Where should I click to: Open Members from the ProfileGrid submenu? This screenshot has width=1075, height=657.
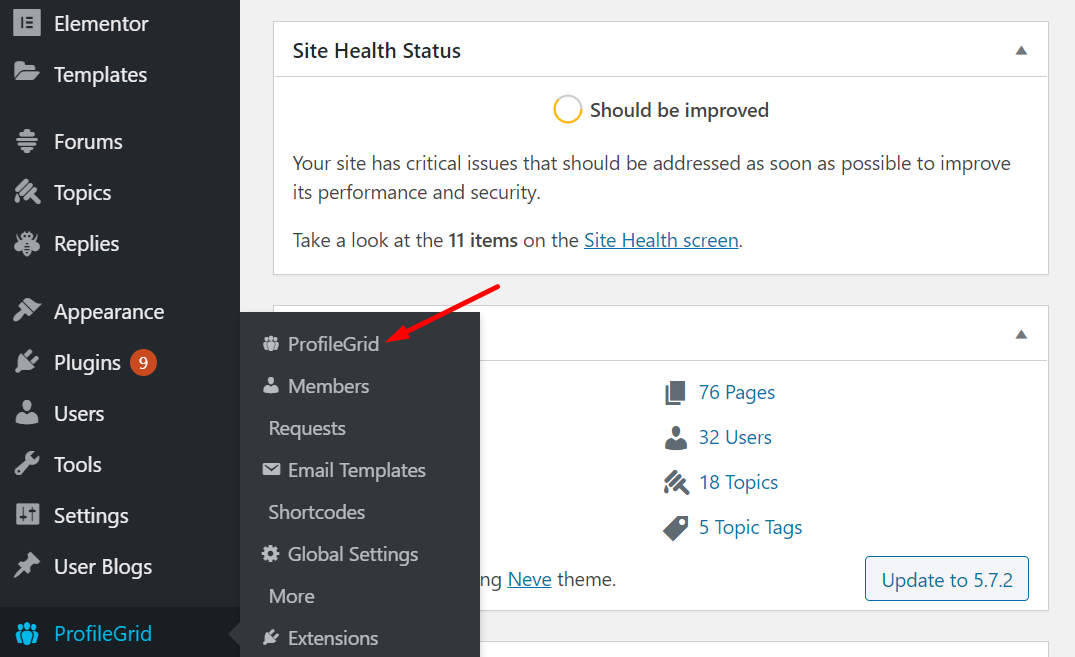328,385
